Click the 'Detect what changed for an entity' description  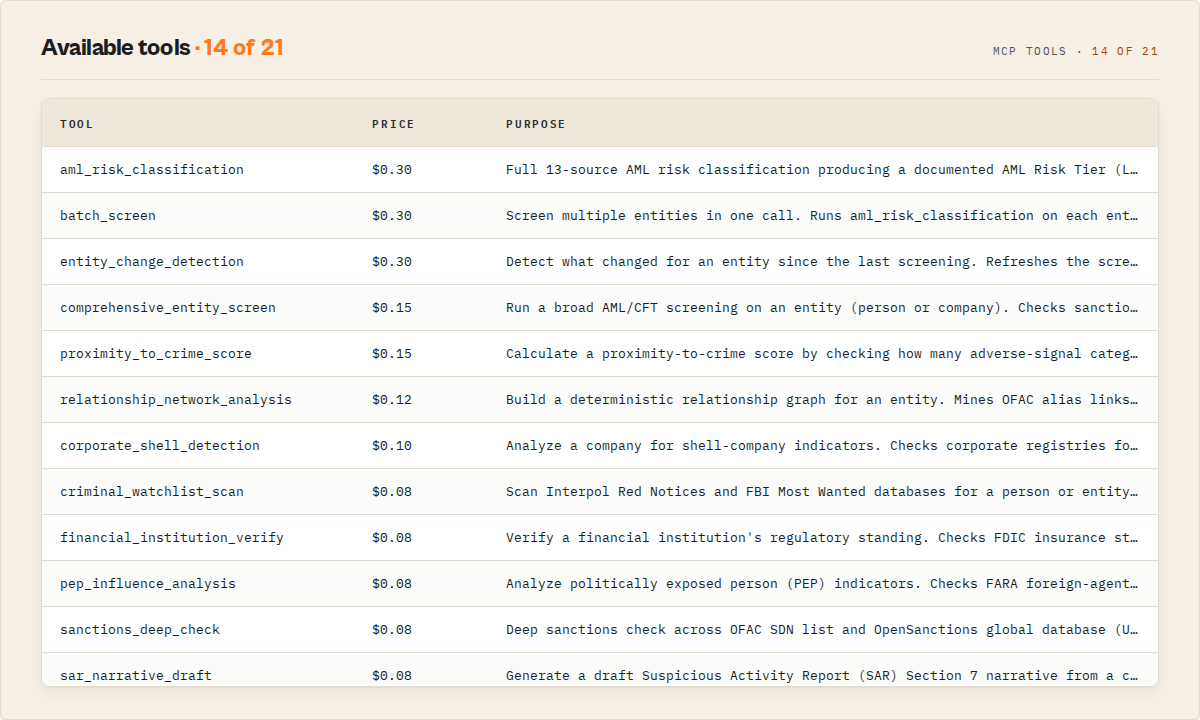tap(822, 261)
